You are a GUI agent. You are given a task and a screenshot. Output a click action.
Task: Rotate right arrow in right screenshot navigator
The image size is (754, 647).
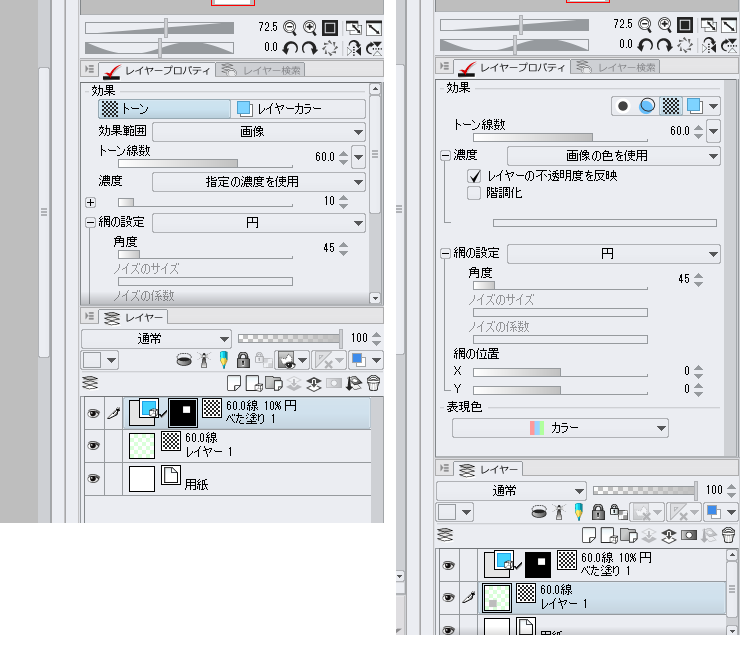(665, 45)
